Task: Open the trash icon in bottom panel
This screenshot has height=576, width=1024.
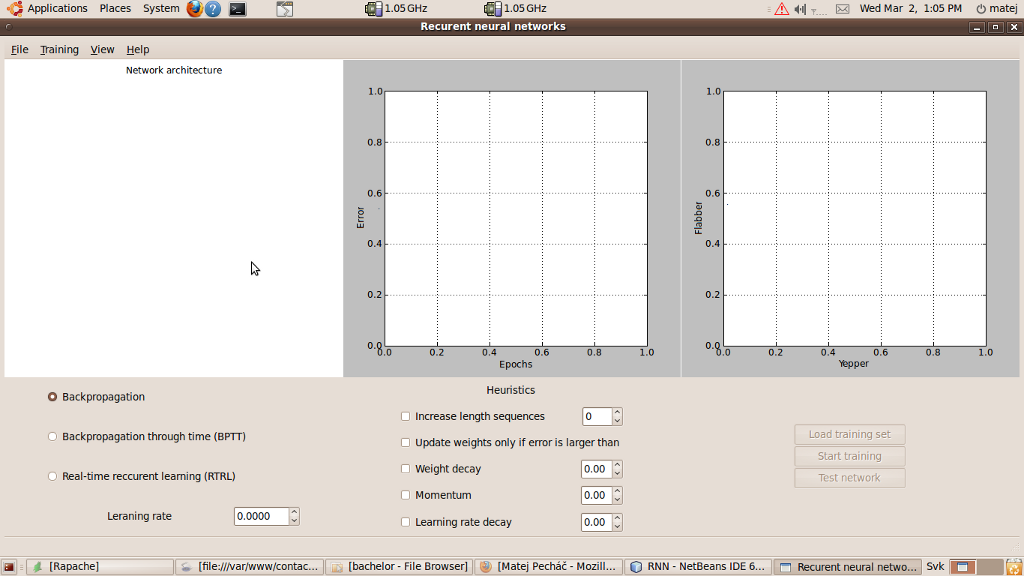Action: [x=1013, y=567]
